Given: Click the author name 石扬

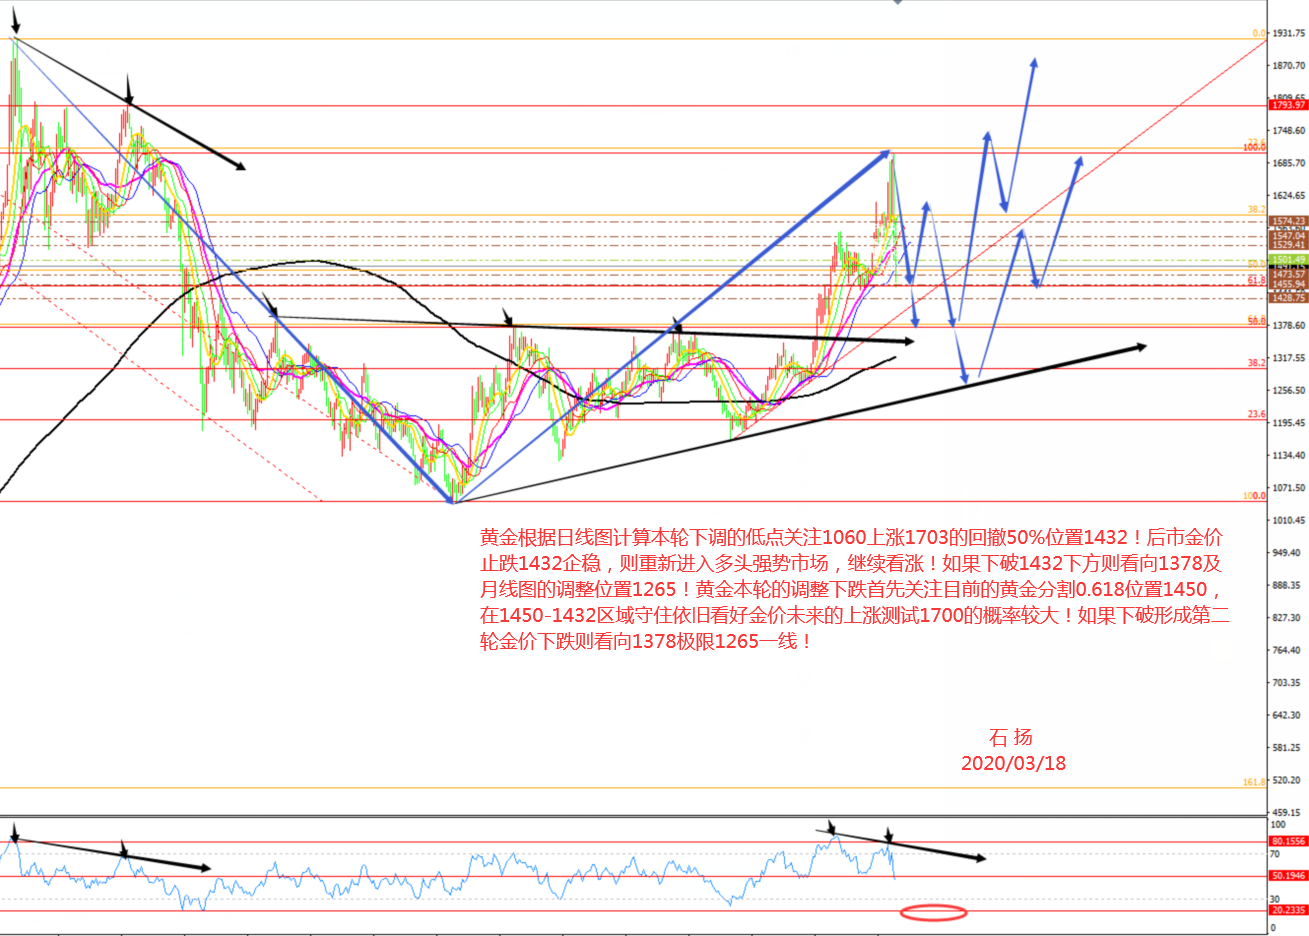Looking at the screenshot, I should (x=1011, y=738).
